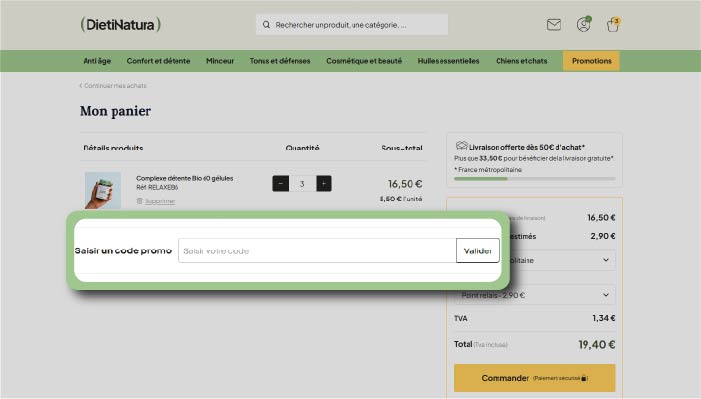Click the search magnifier icon
Viewport: 701px width, 399px height.
coord(266,25)
